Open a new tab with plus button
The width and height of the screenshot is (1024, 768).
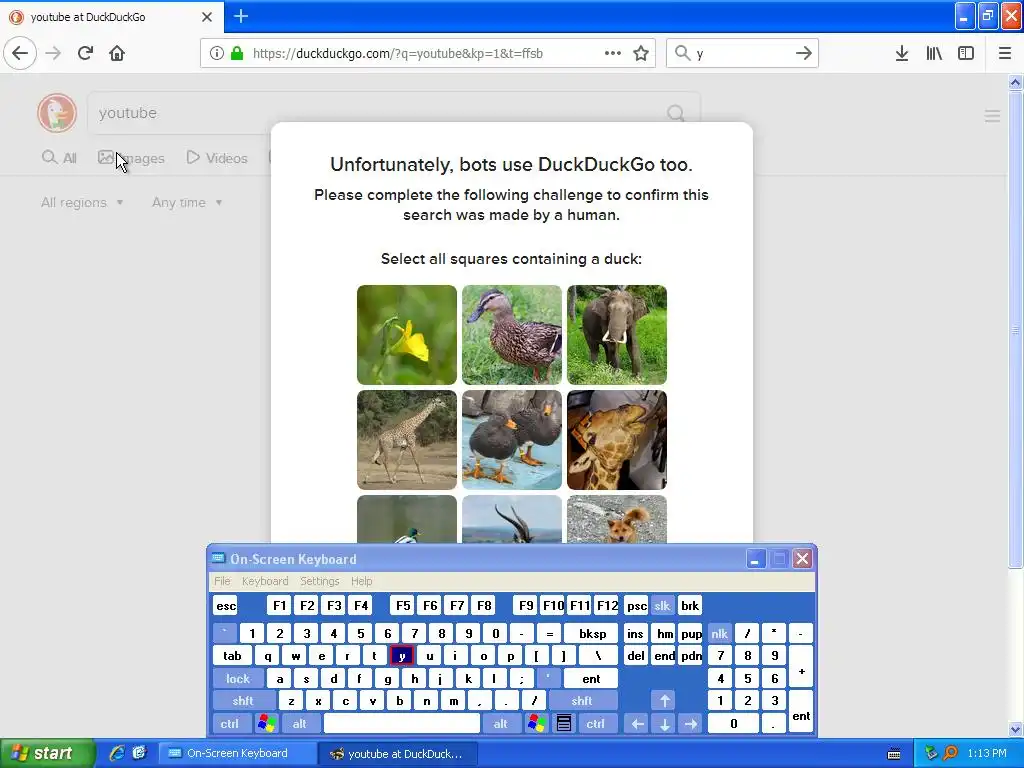tap(241, 16)
